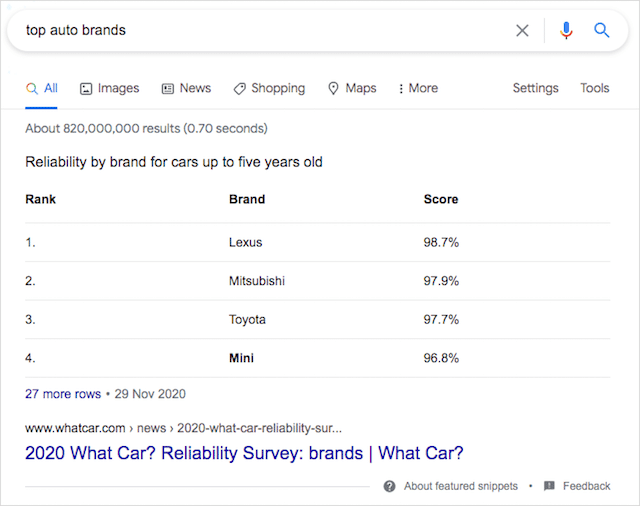Click the question mark help icon
Viewport: 640px width, 506px height.
point(389,486)
